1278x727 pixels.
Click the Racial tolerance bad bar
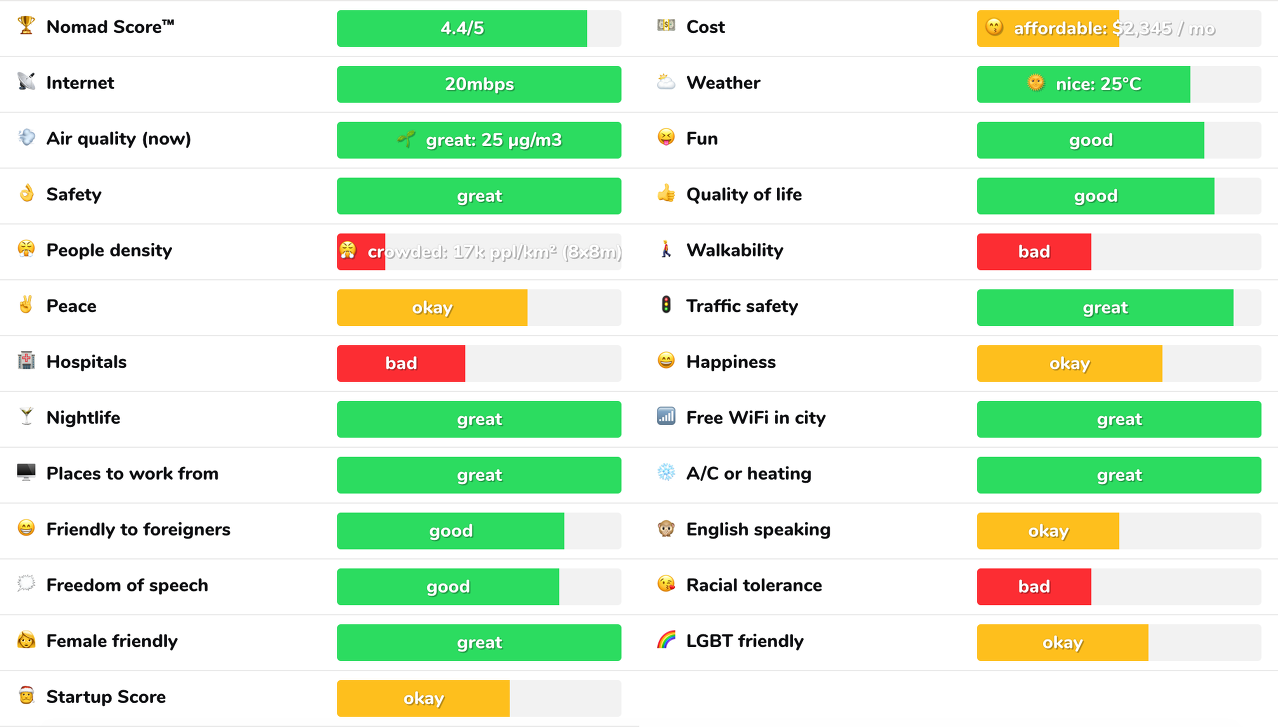[x=1119, y=586]
